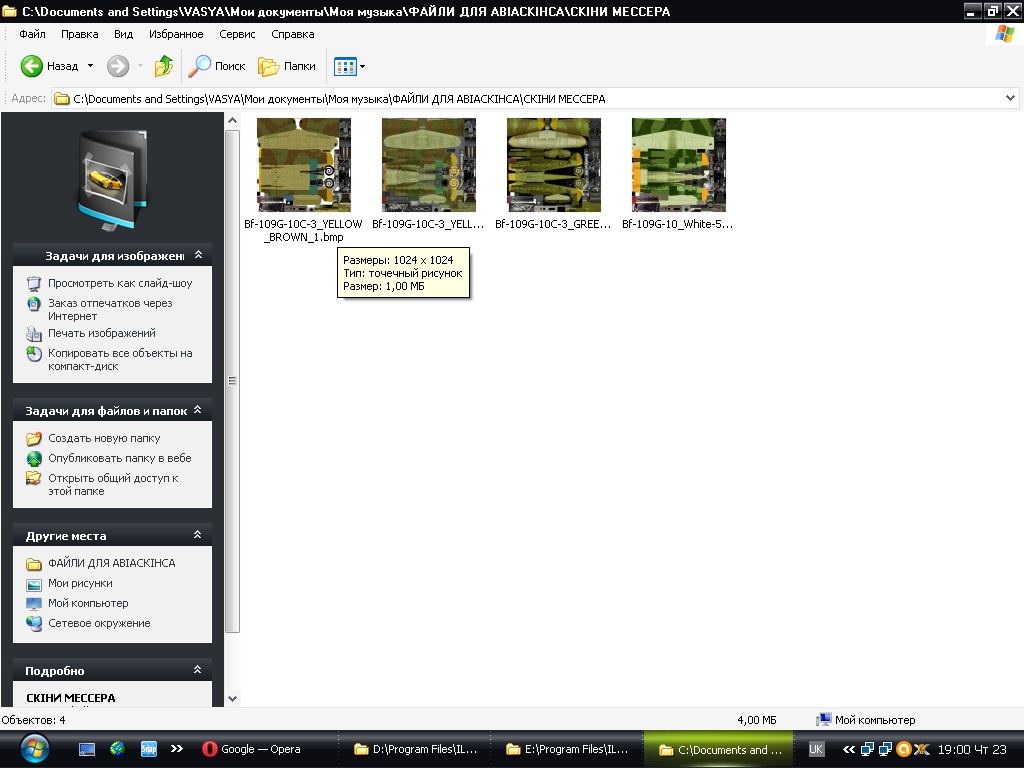The height and width of the screenshot is (768, 1024).
Task: Collapse the Подробно panel
Action: click(197, 670)
